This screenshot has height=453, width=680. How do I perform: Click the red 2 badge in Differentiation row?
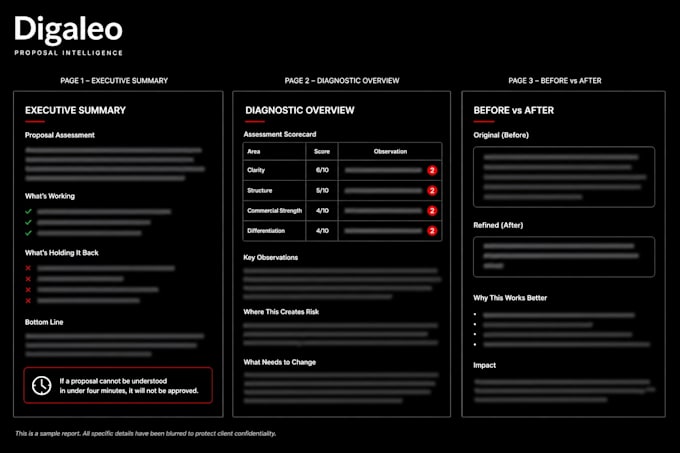coord(432,231)
